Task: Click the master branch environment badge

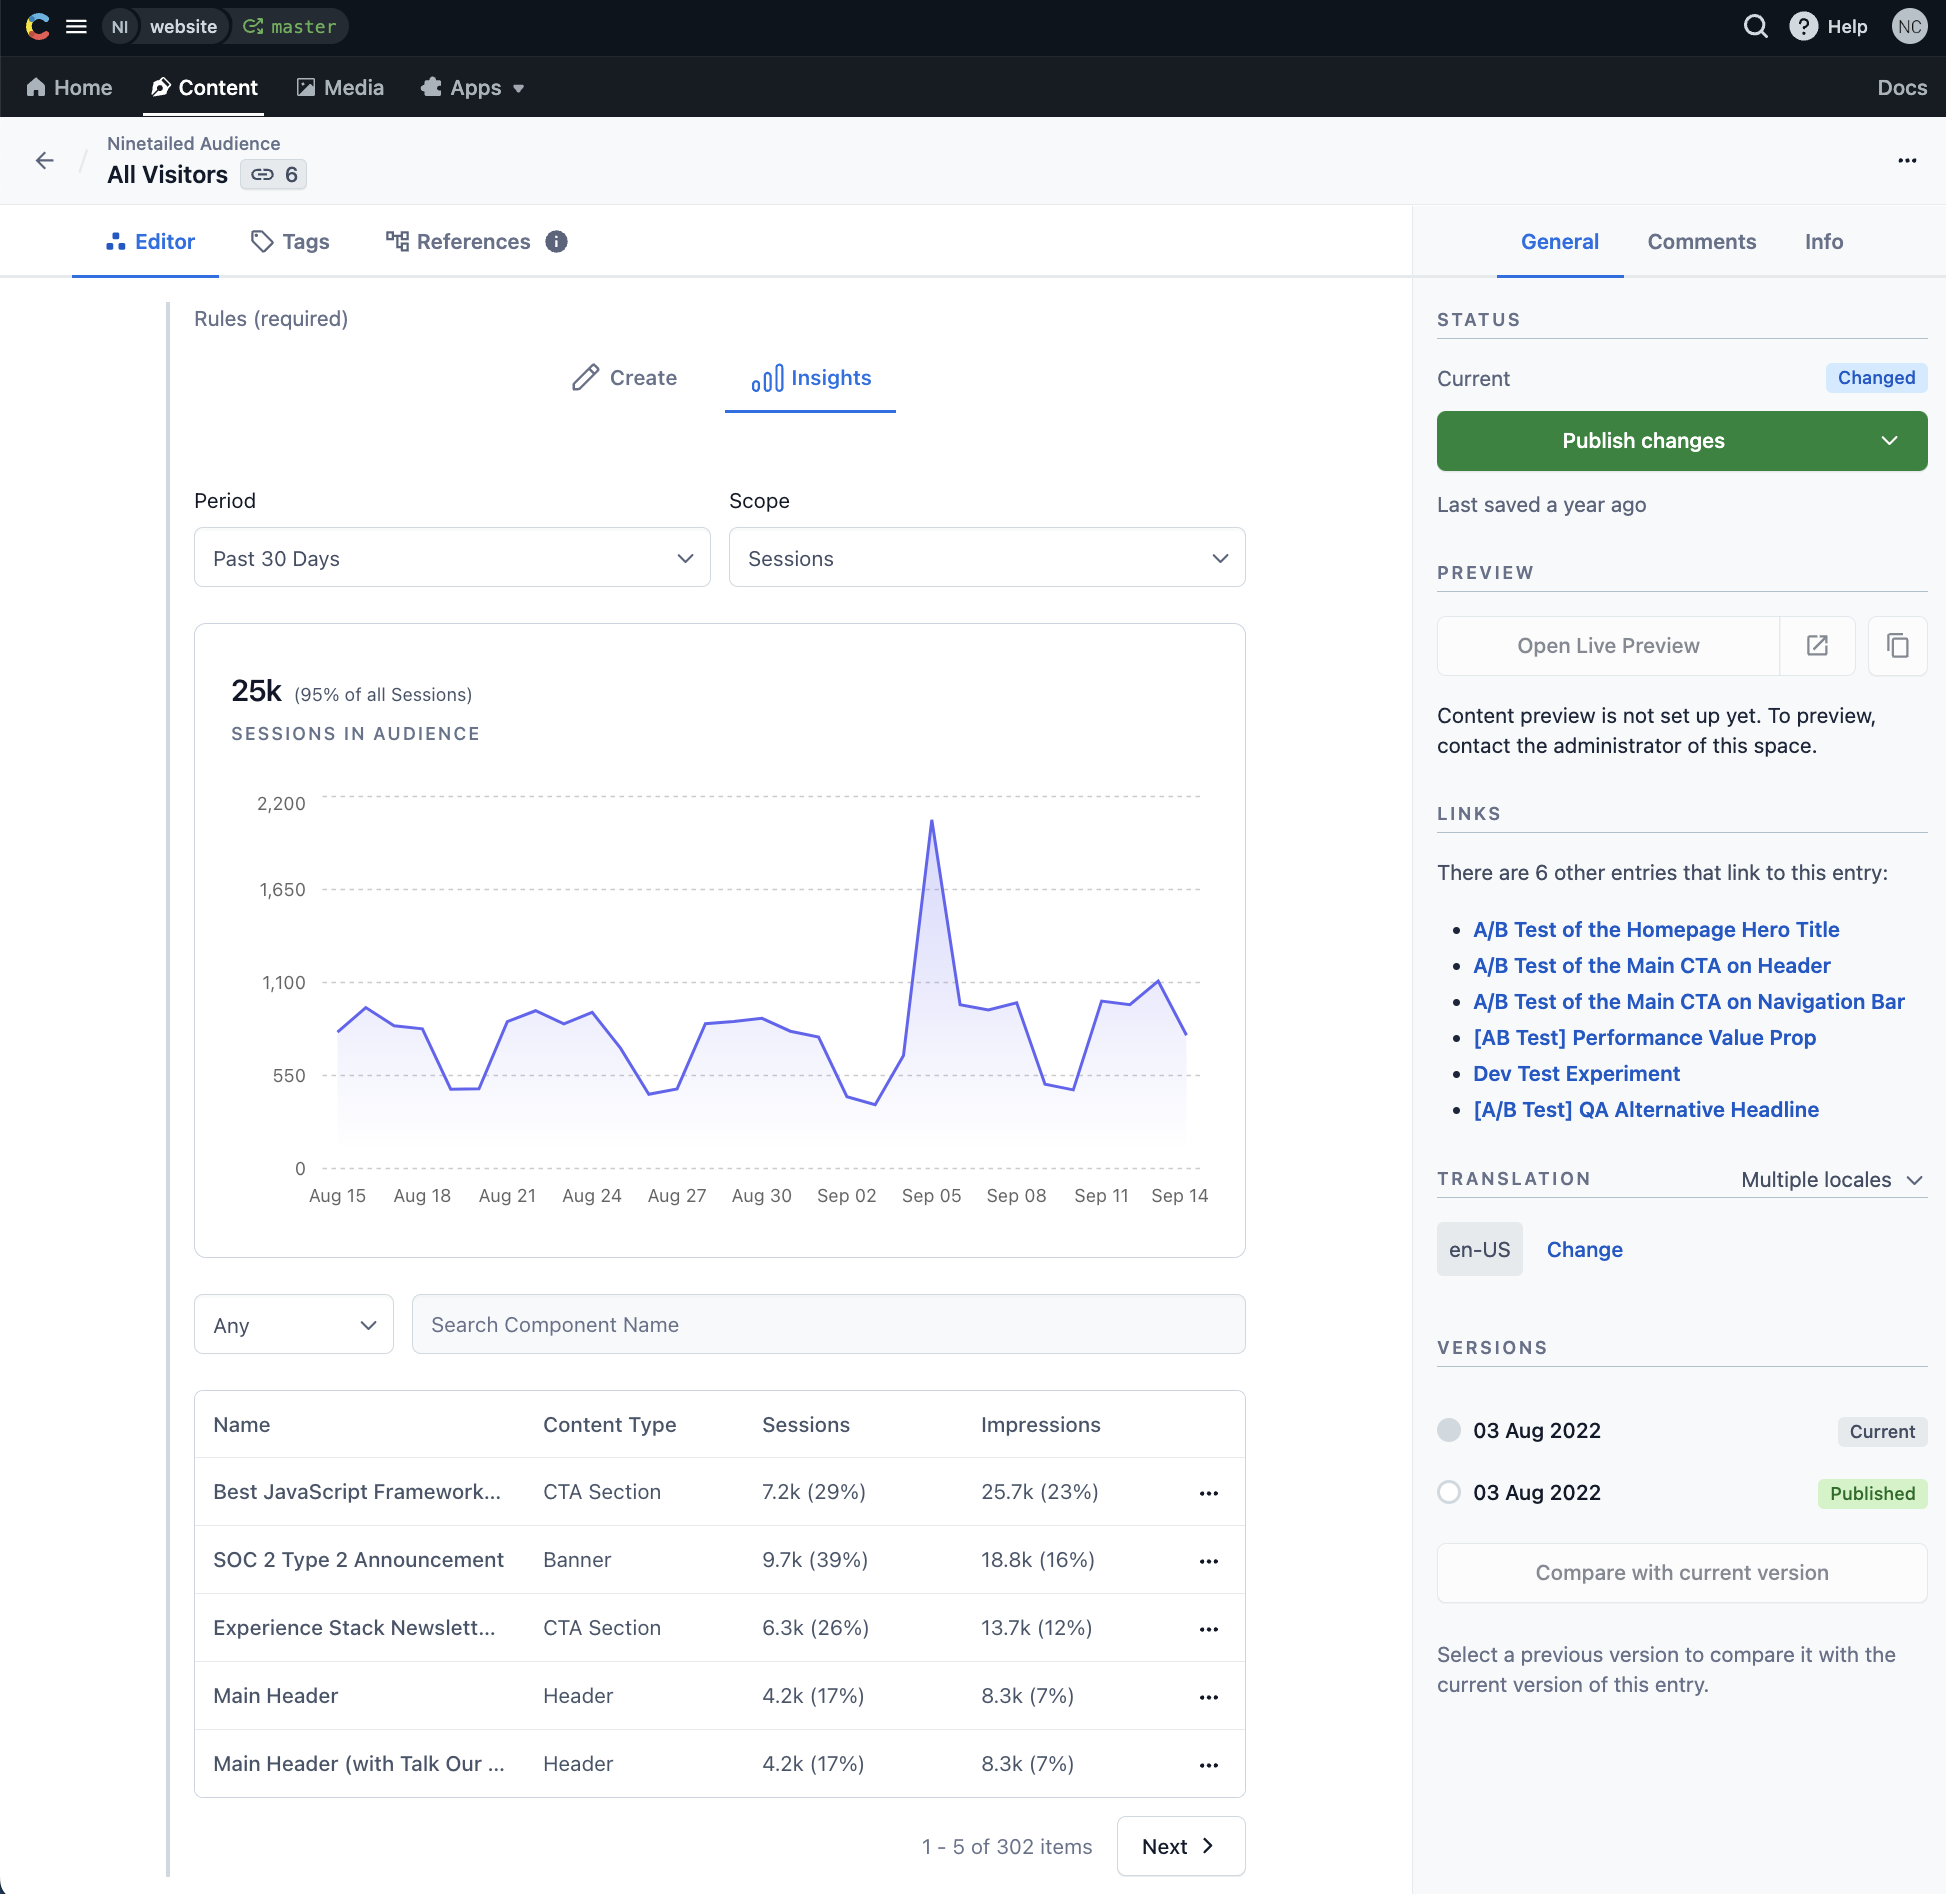Action: [290, 27]
